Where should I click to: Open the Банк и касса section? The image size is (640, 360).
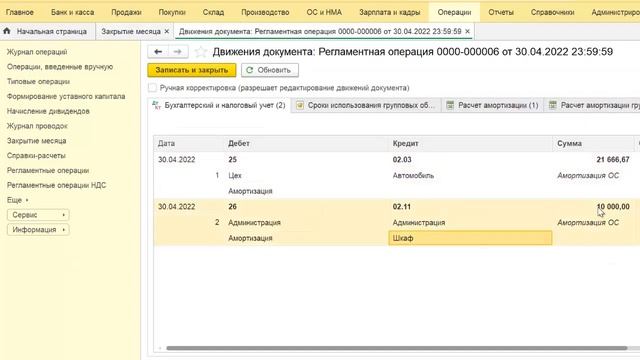tap(72, 12)
